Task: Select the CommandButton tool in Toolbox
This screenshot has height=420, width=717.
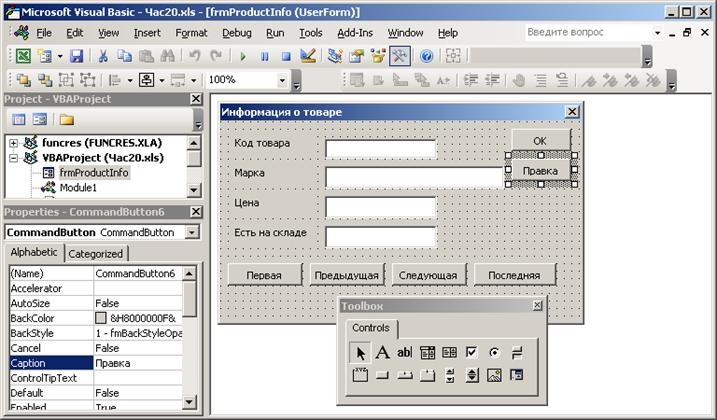Action: [382, 375]
